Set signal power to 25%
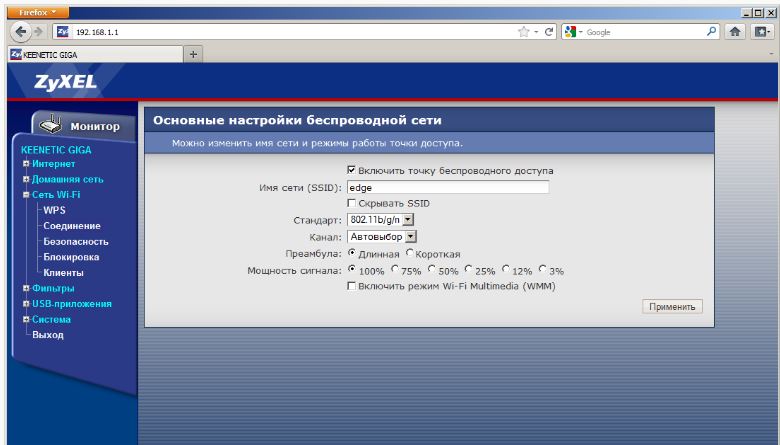Viewport: 780px width, 445px height. [x=468, y=269]
